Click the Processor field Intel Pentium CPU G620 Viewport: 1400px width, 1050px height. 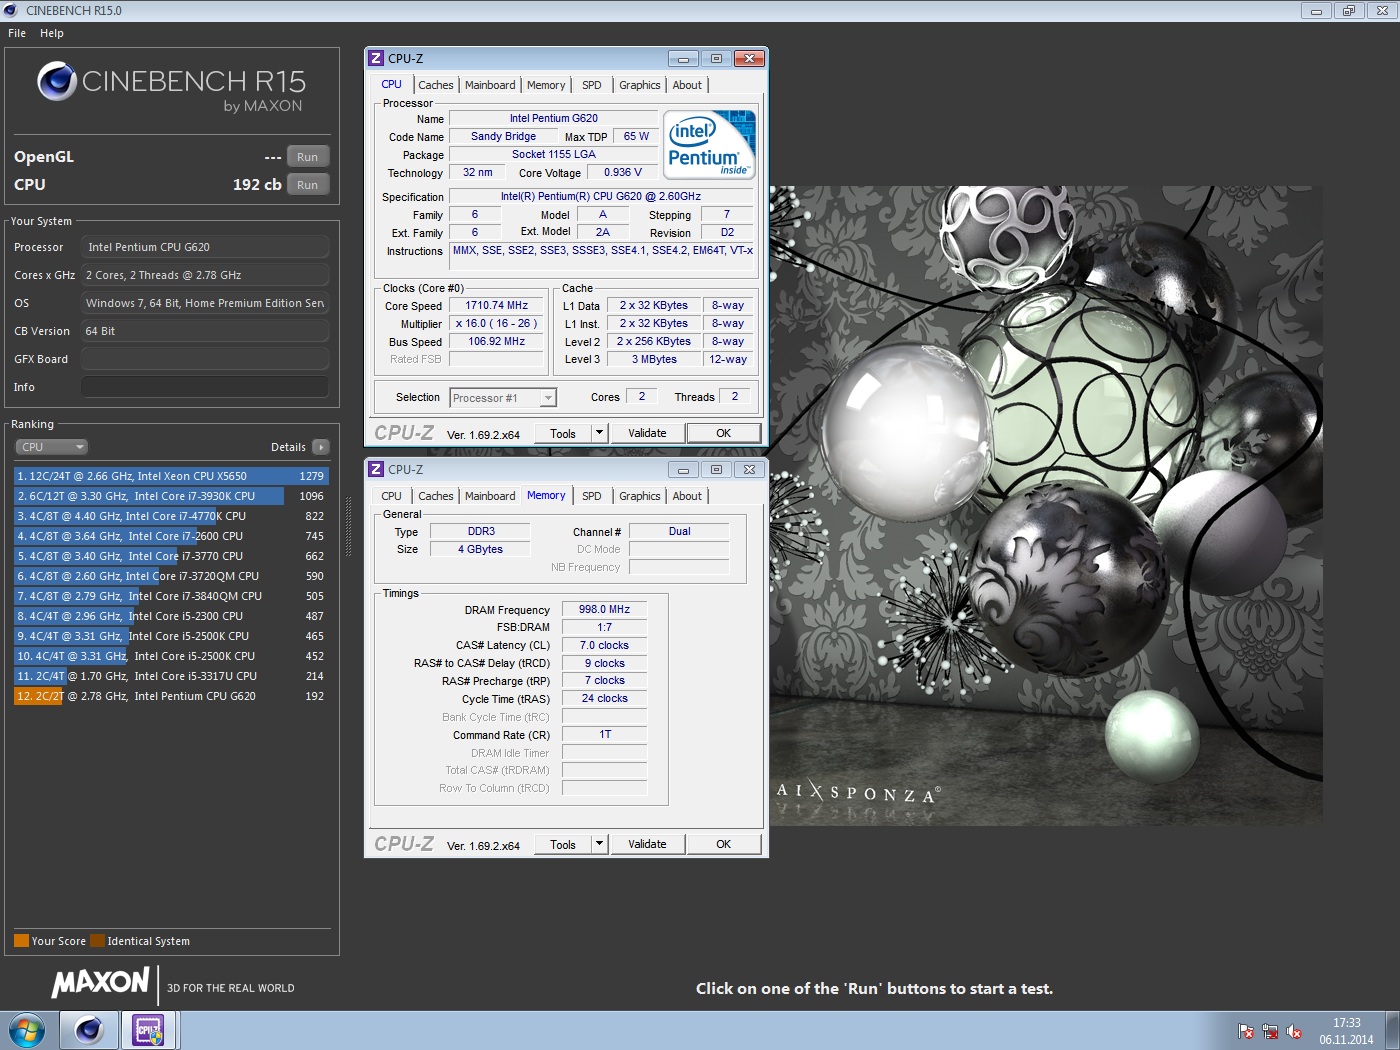[205, 247]
